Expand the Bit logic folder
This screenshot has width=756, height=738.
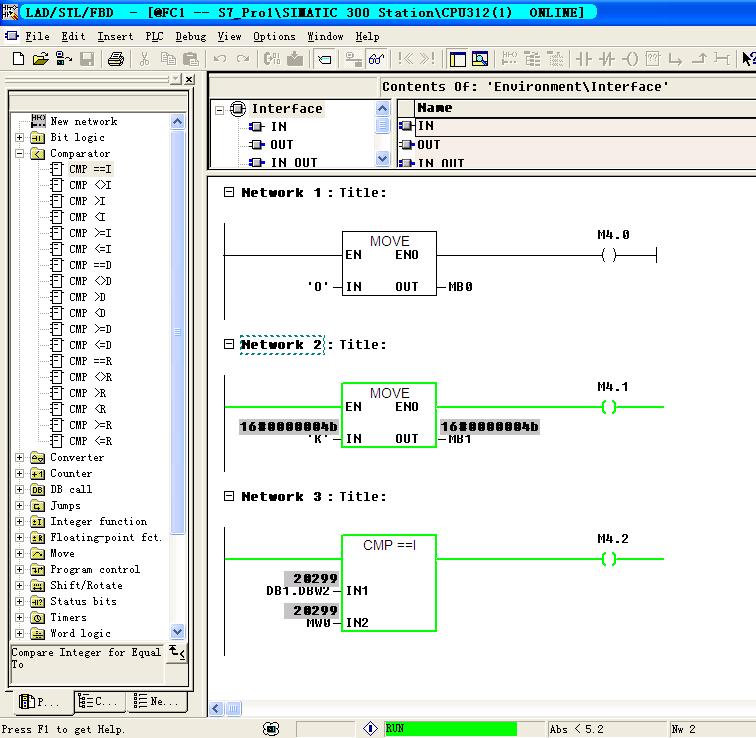(20, 138)
